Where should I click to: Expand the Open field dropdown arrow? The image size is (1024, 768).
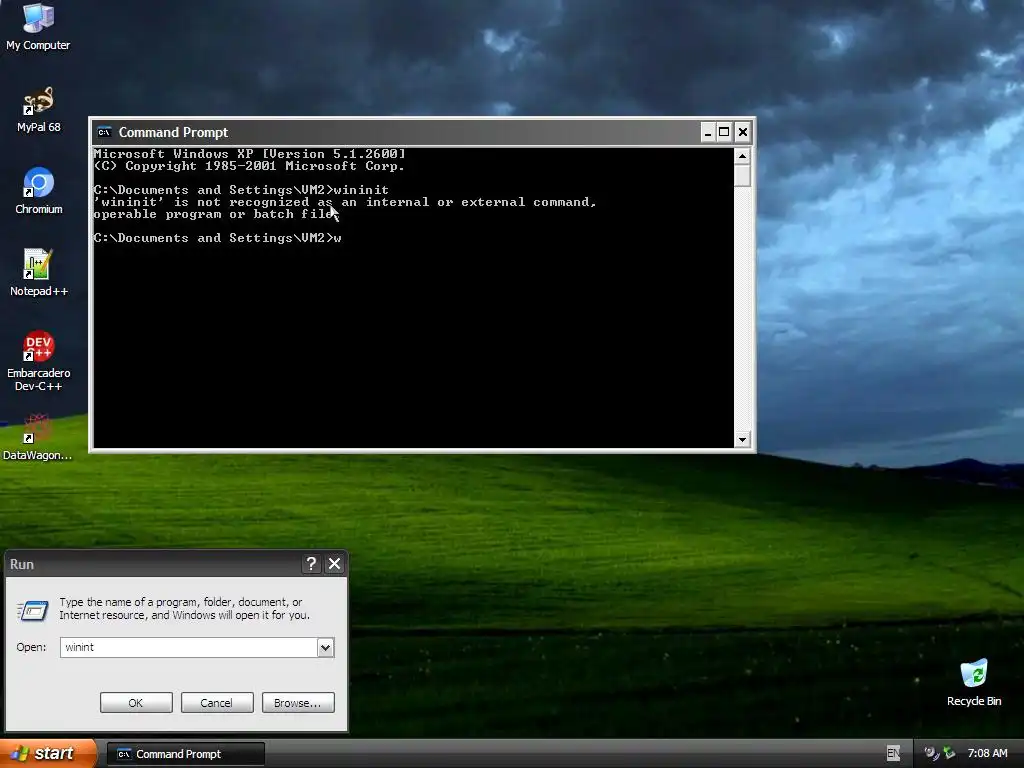click(325, 647)
